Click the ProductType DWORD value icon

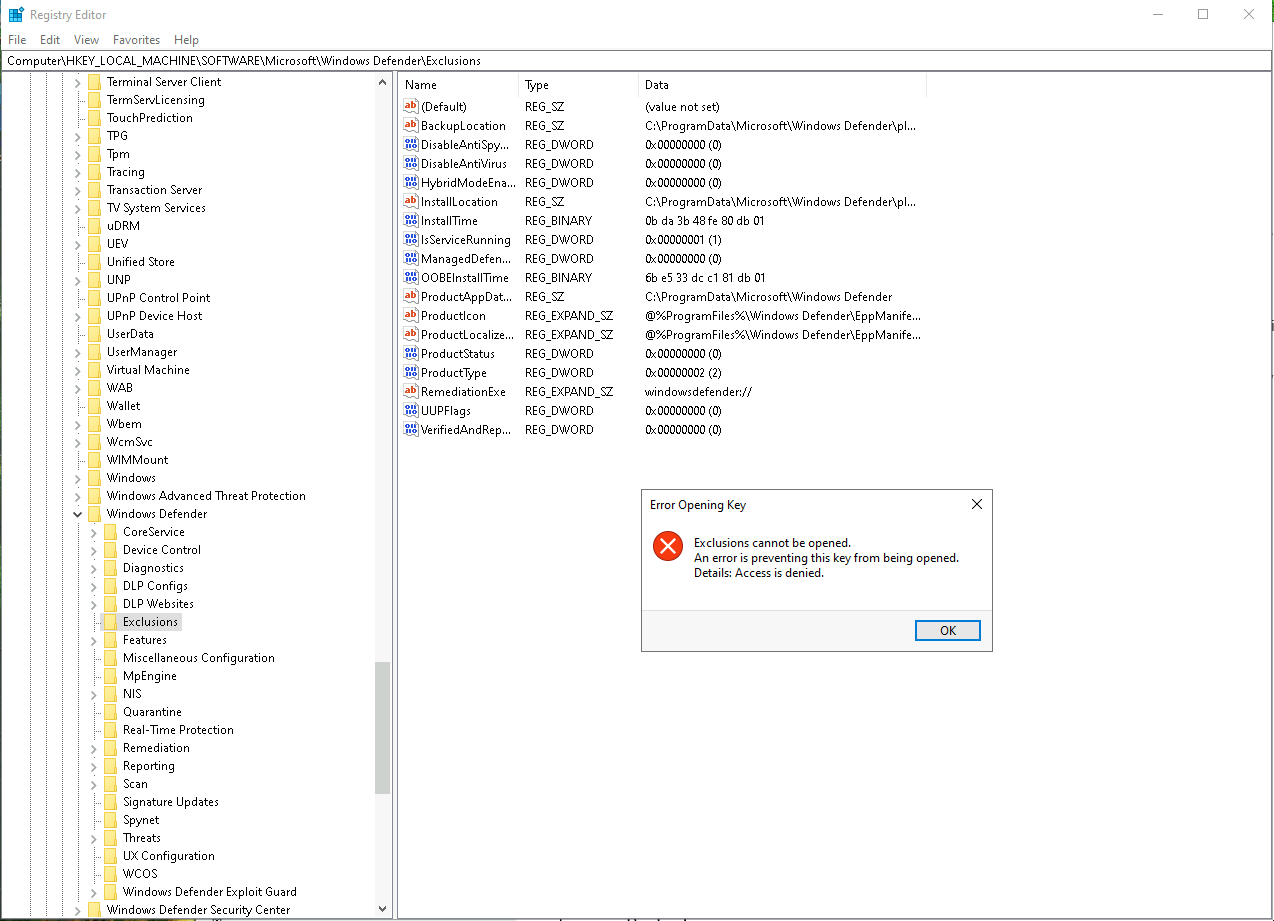coord(410,372)
